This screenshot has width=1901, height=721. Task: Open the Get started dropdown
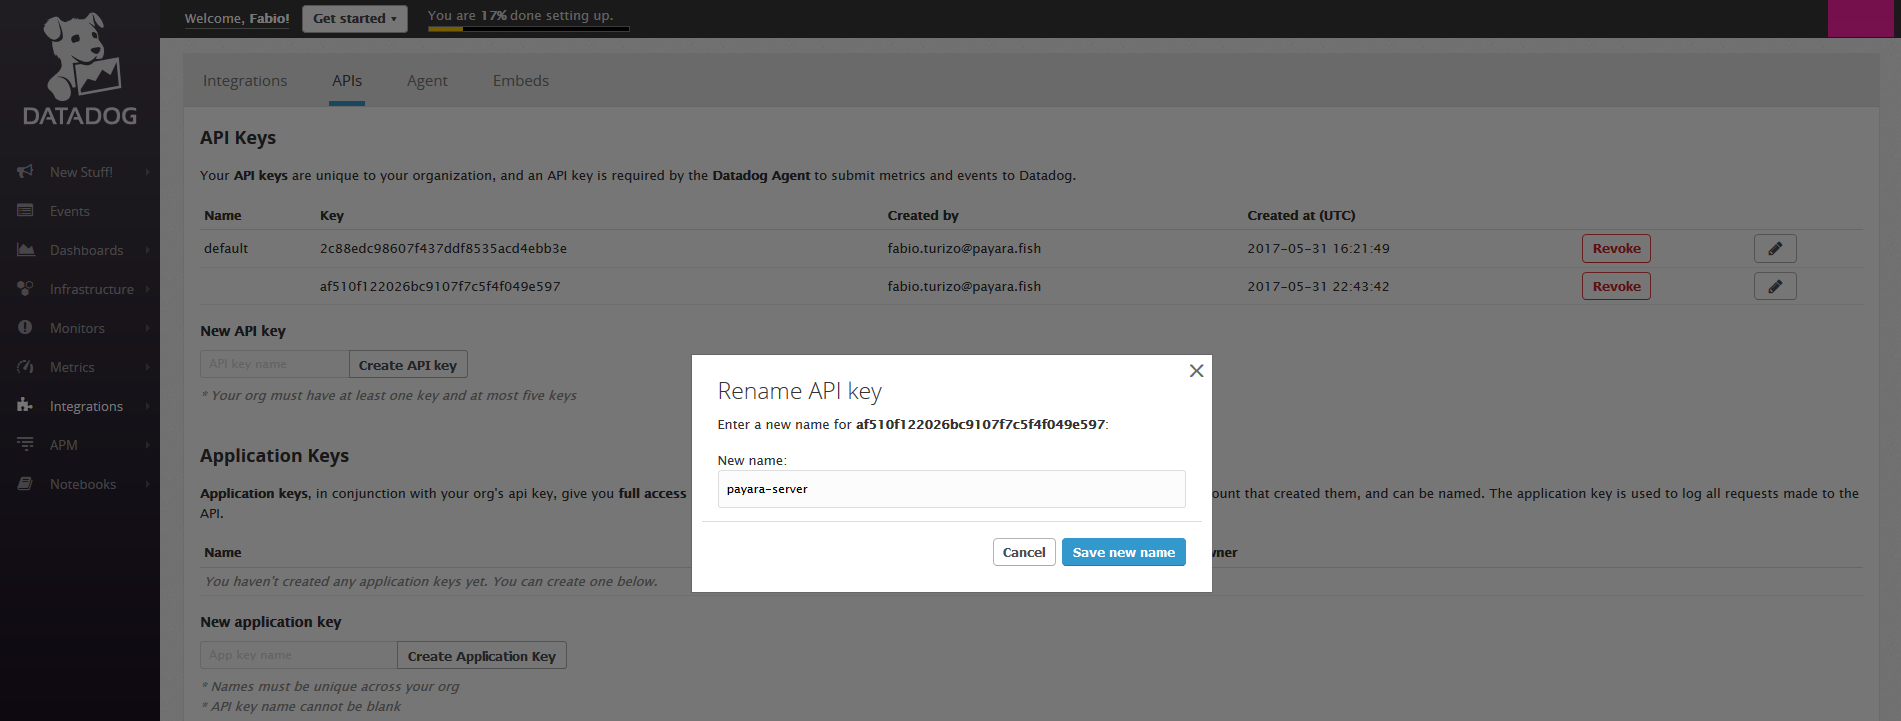(355, 18)
